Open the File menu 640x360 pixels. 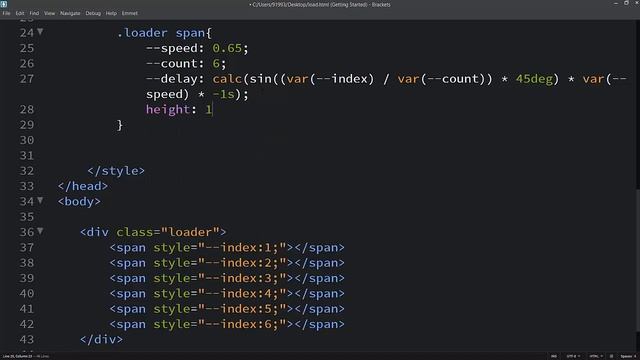point(6,13)
